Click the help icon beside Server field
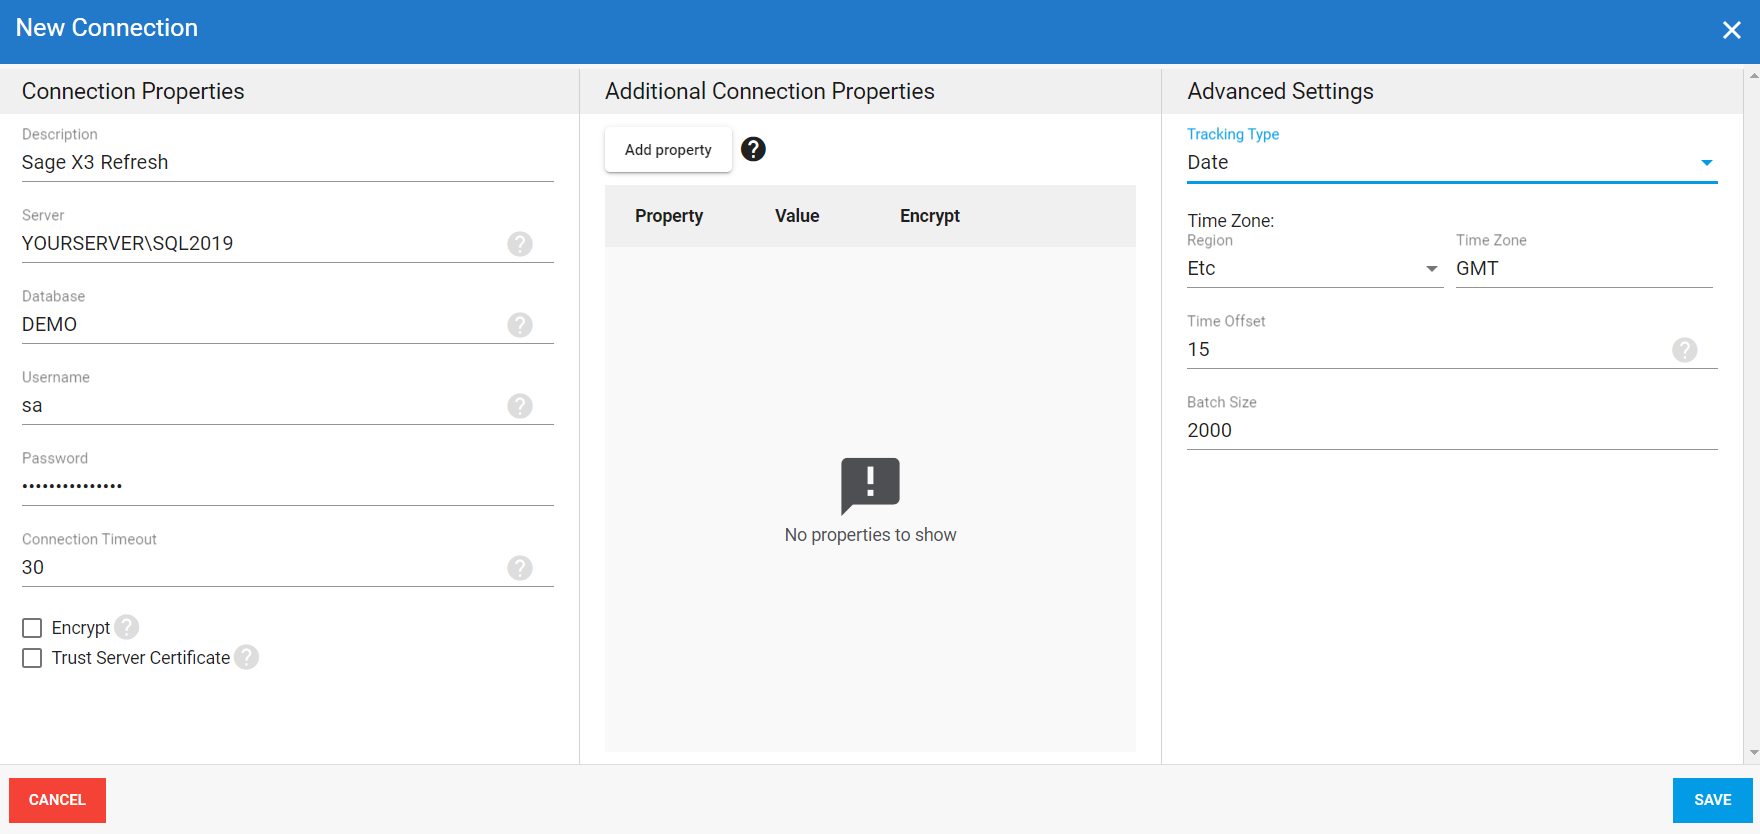Screen dimensions: 1760x834 click(x=519, y=244)
